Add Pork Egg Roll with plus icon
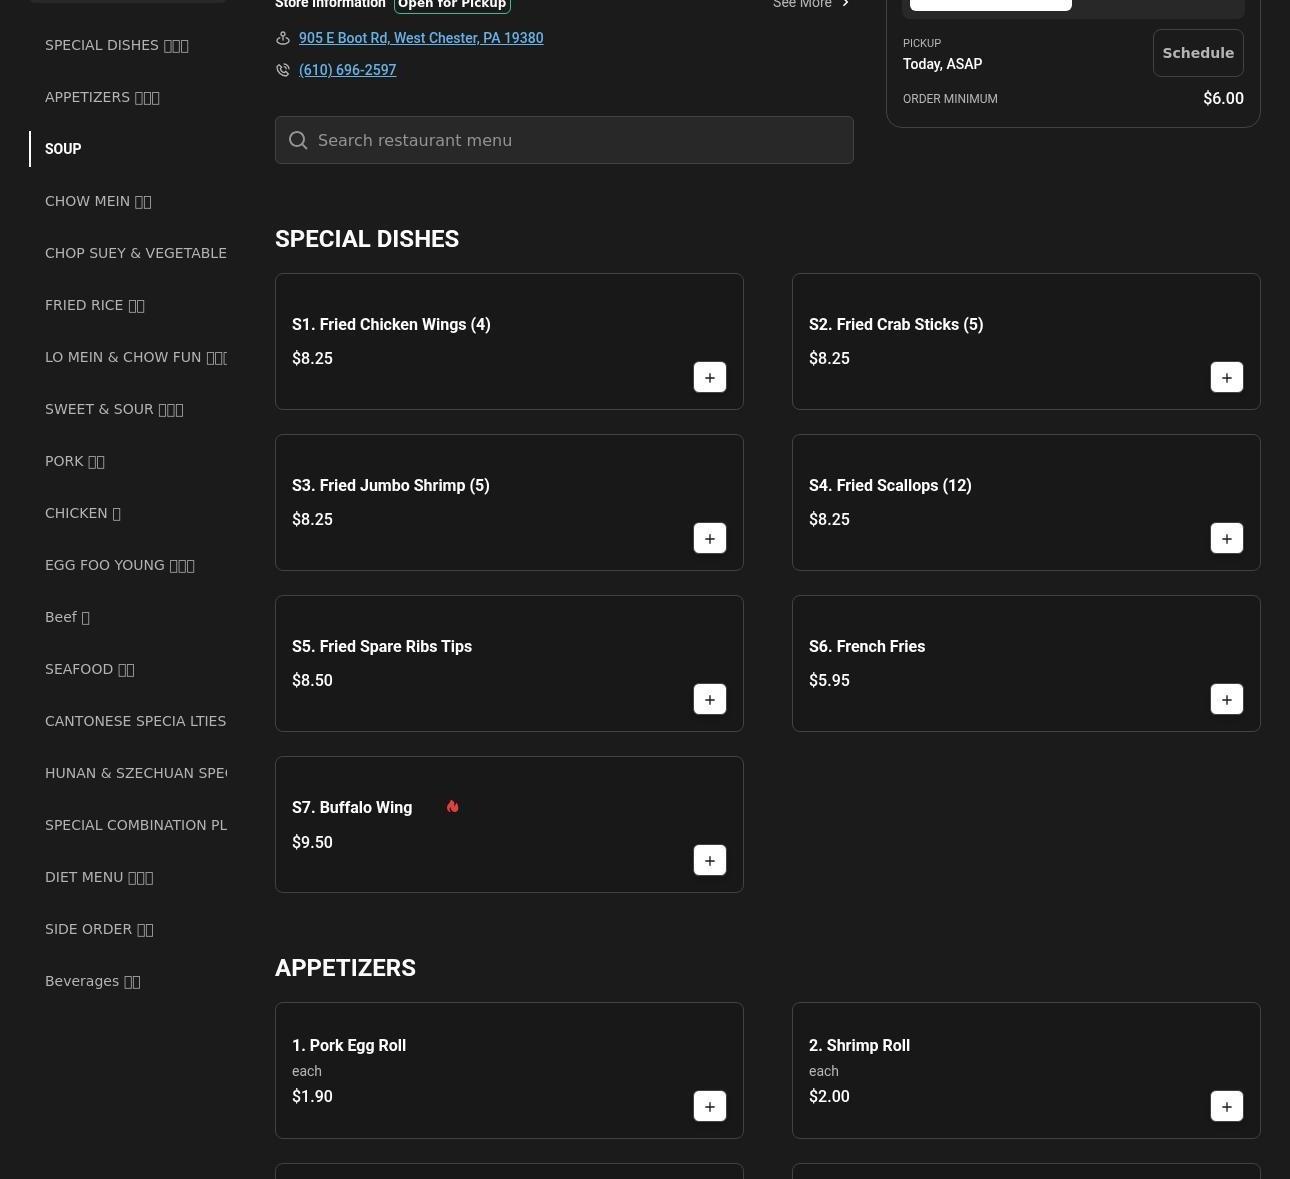This screenshot has width=1290, height=1179. 710,1107
